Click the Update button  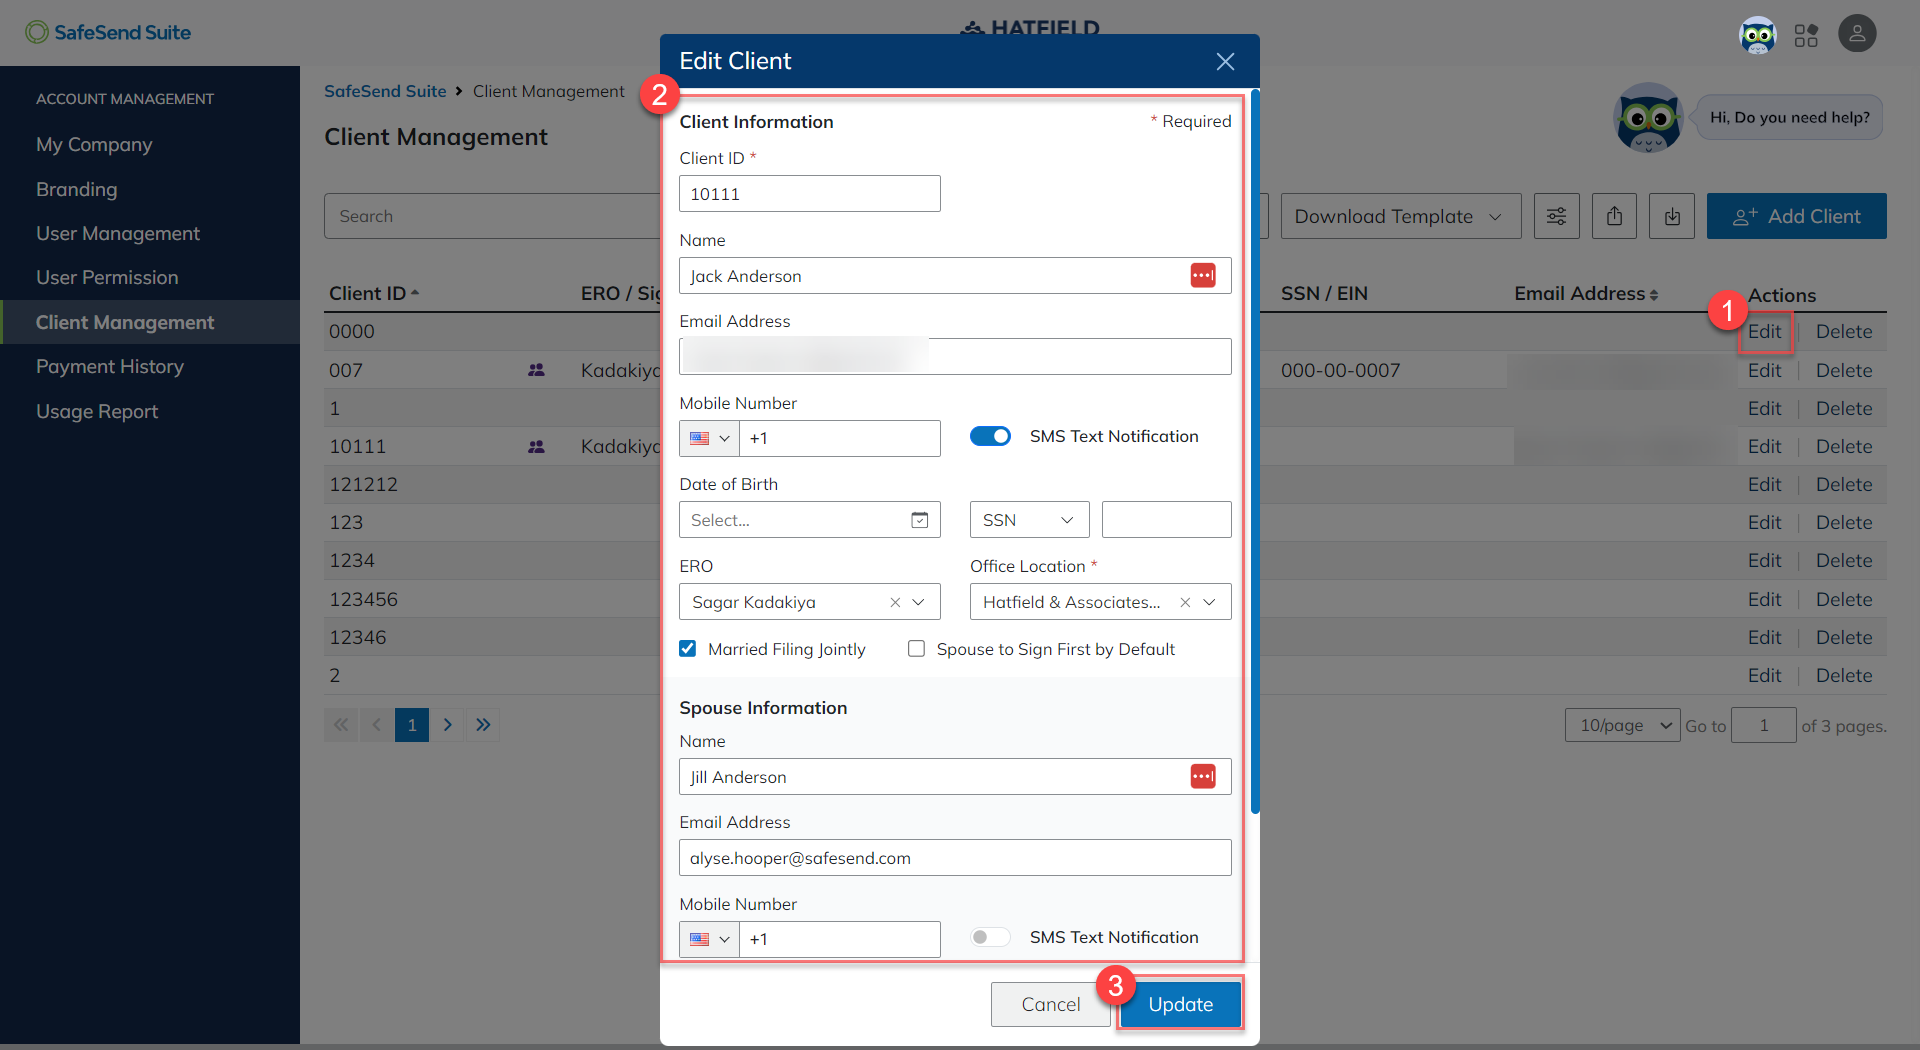point(1179,1004)
